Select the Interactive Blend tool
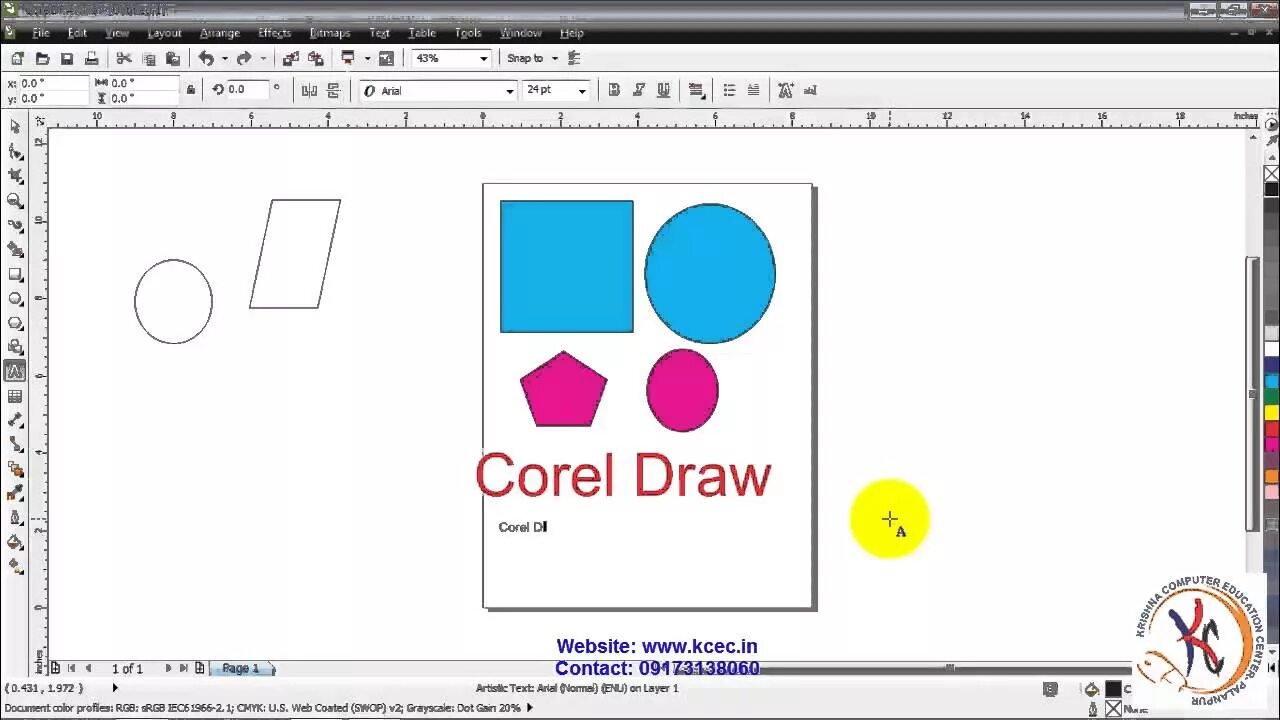 point(15,469)
